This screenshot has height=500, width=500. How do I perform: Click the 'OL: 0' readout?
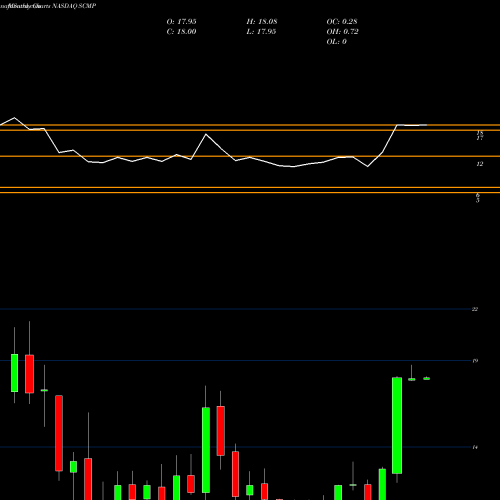336,42
